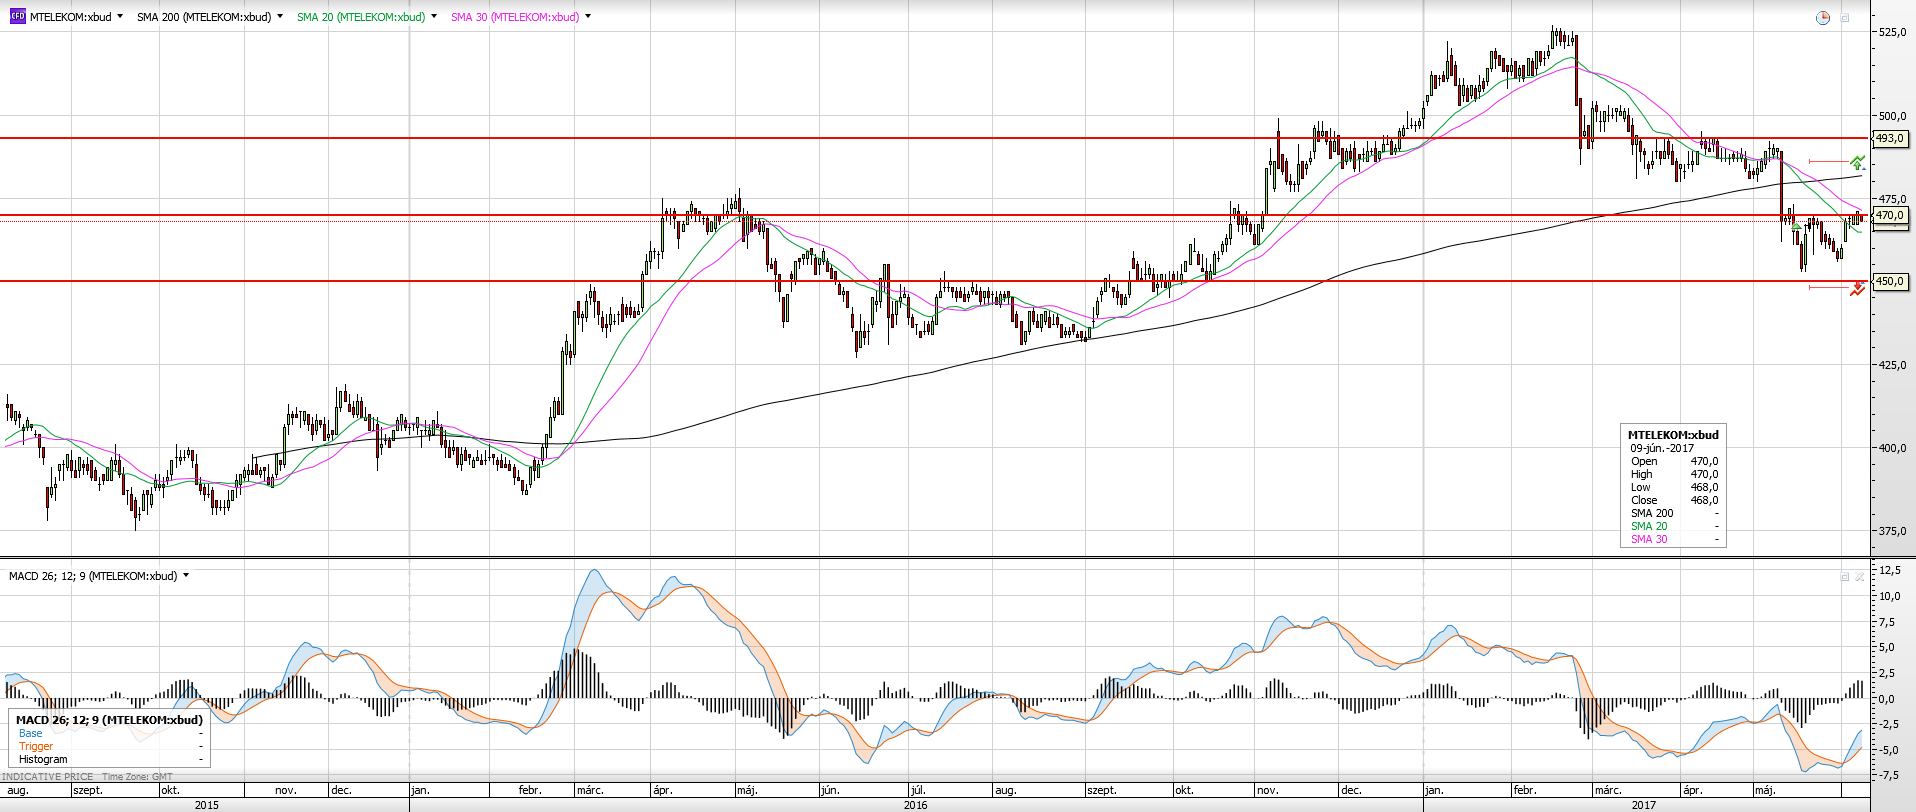Click the MTELEKOM:xbud title in OHLC info box
The height and width of the screenshot is (812, 1916).
(1673, 435)
